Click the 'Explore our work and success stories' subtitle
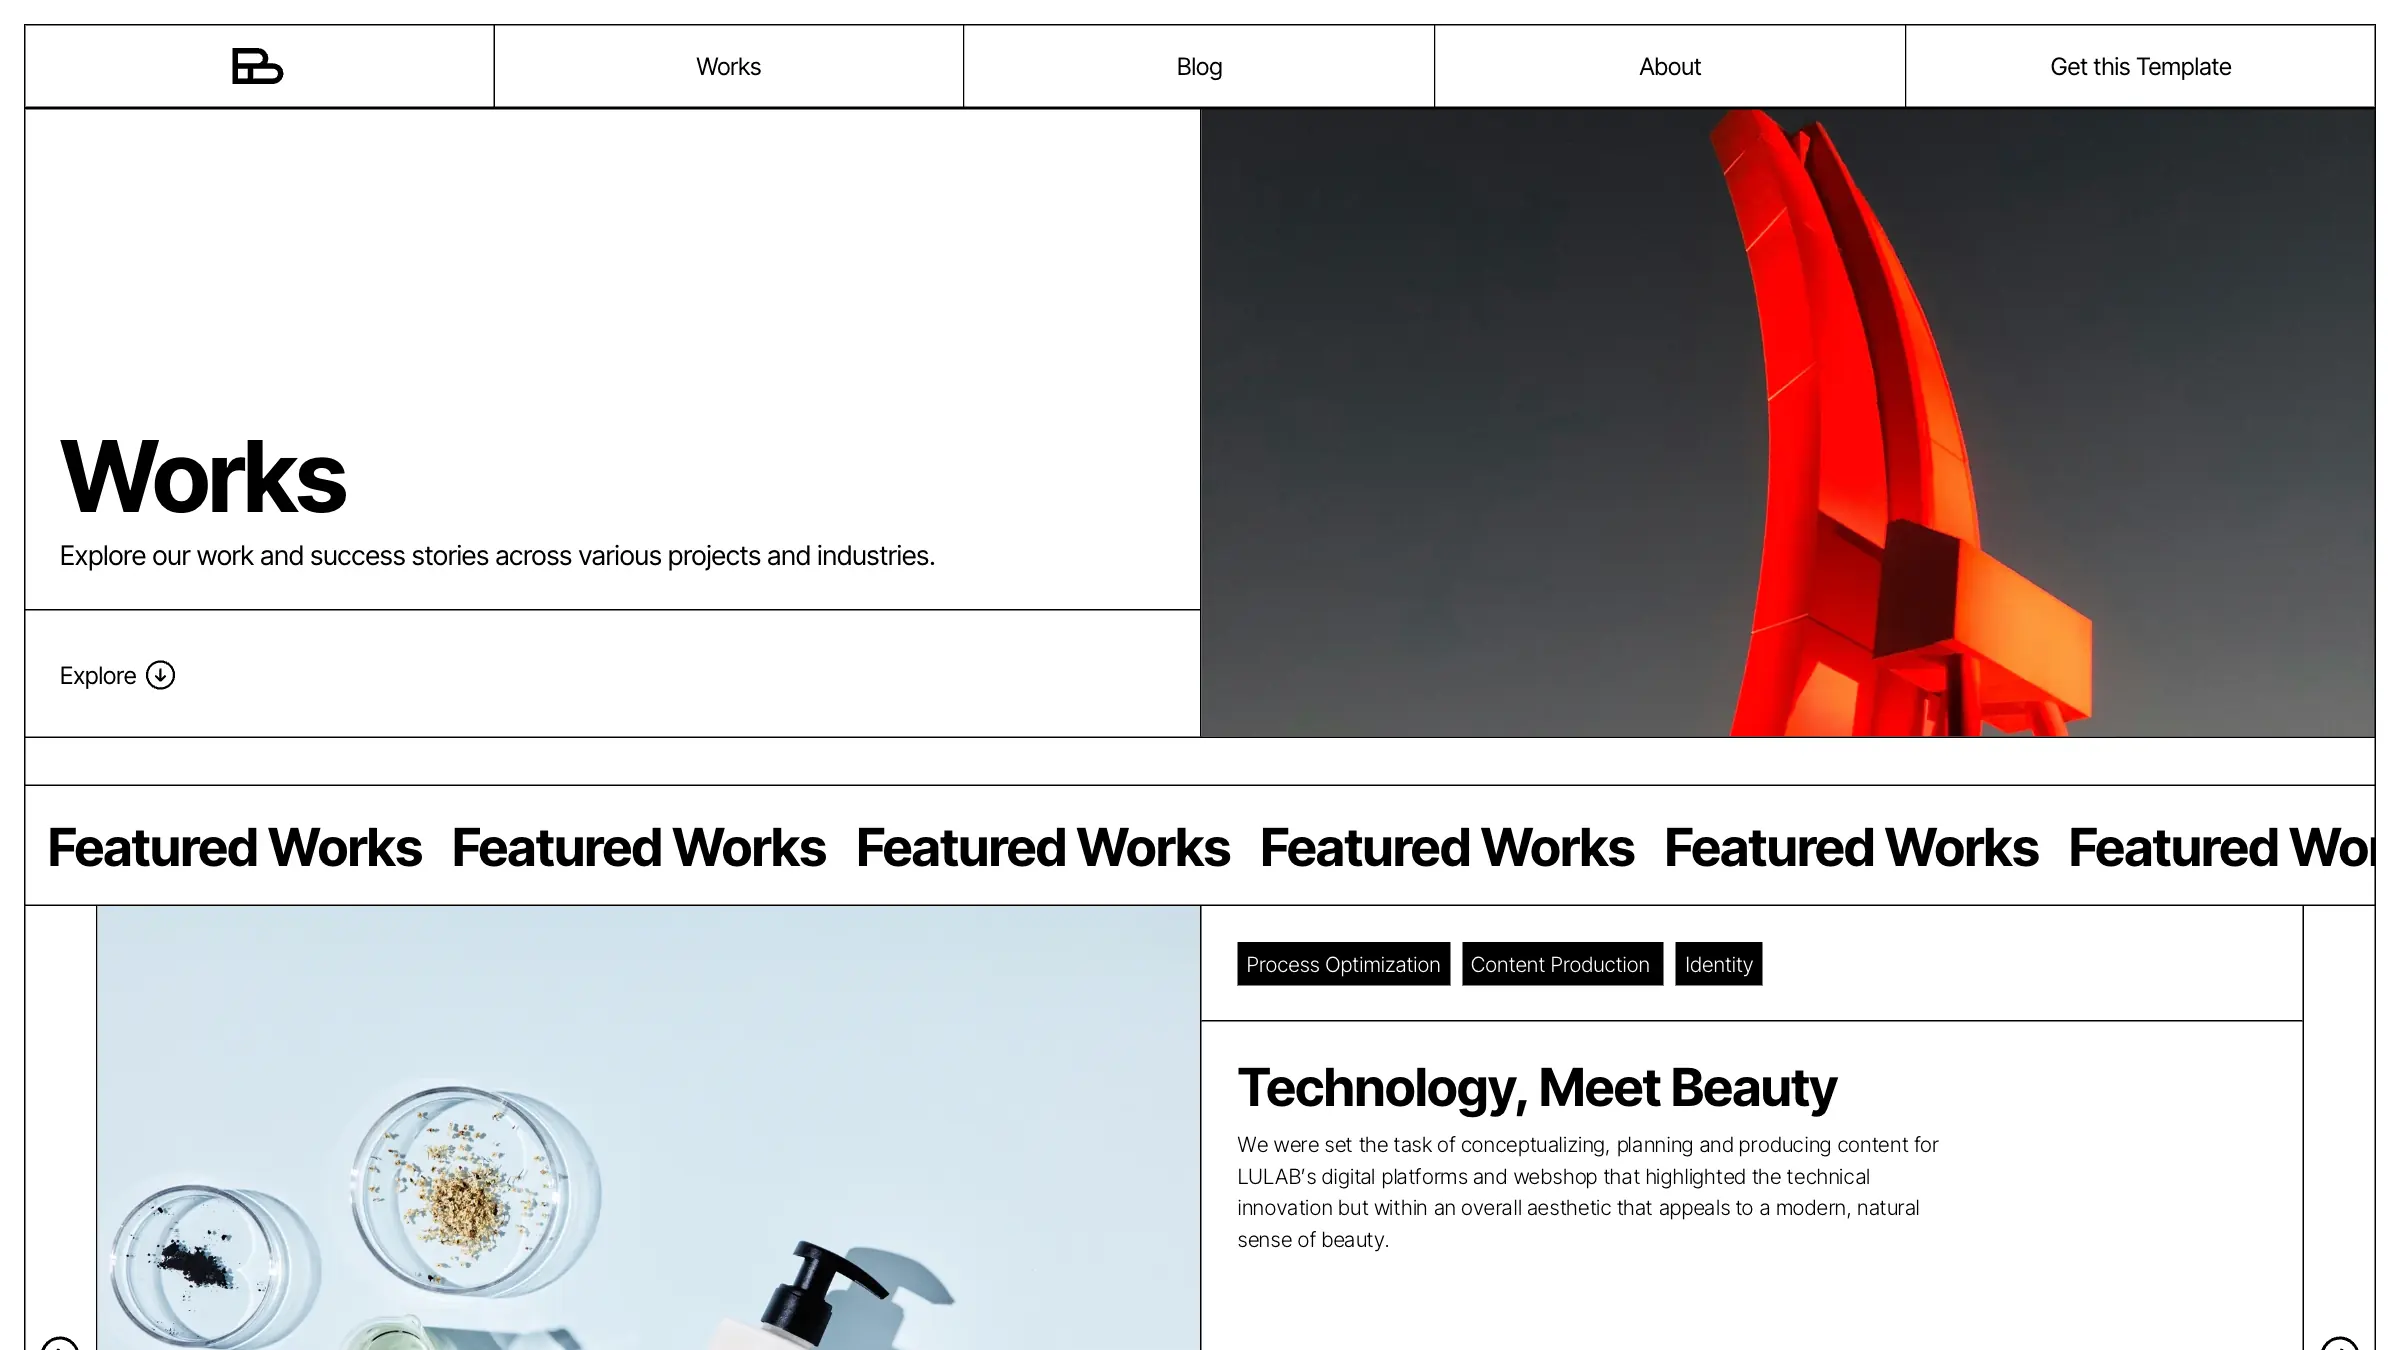Image resolution: width=2400 pixels, height=1350 pixels. (497, 556)
